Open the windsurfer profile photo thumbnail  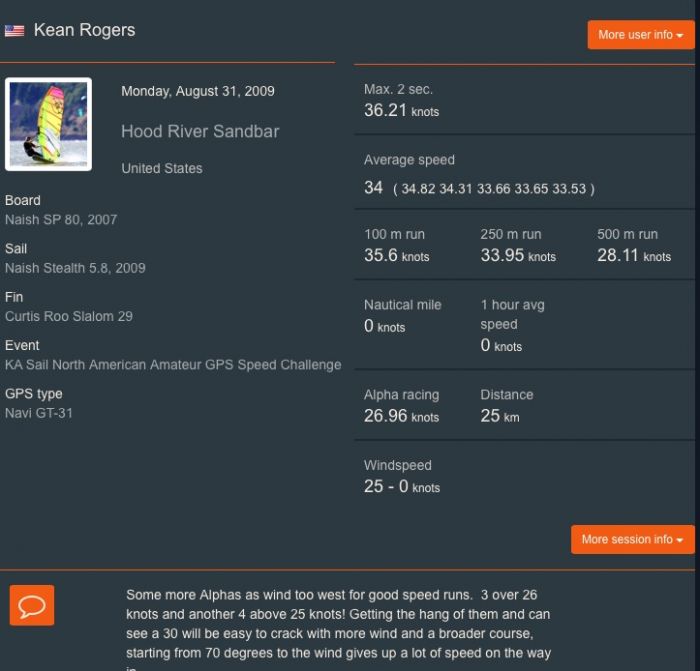point(48,124)
